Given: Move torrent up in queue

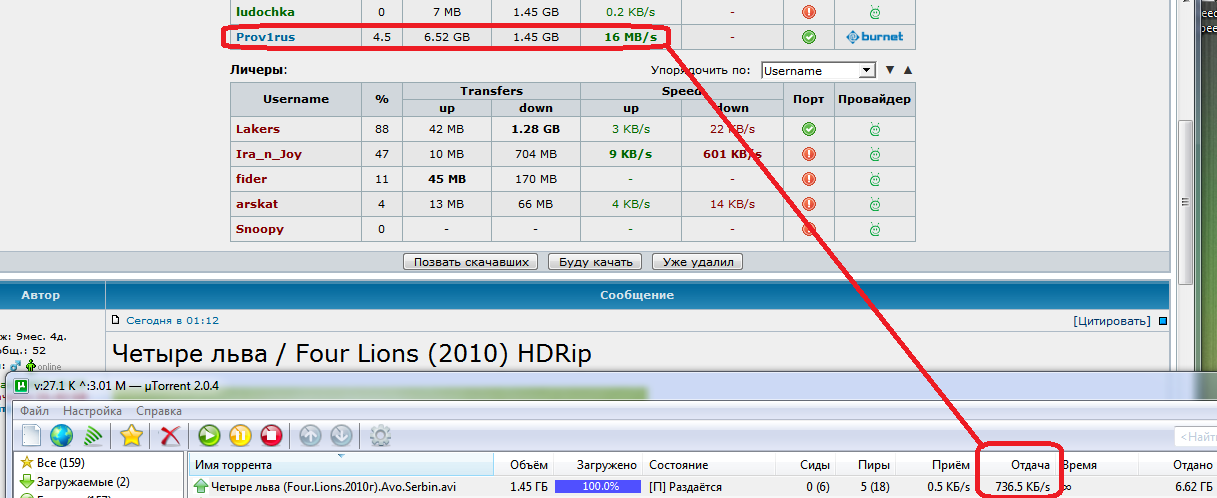Looking at the screenshot, I should click(310, 436).
